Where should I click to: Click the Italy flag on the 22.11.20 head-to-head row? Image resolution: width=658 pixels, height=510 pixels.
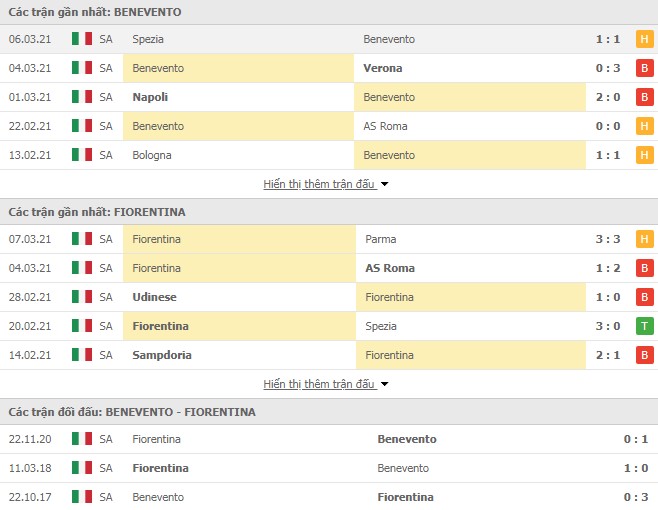[x=82, y=439]
